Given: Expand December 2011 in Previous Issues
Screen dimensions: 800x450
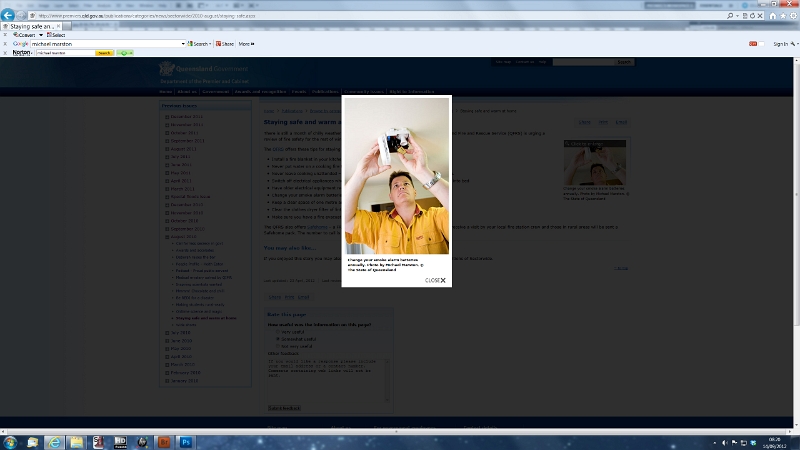Looking at the screenshot, I should (x=167, y=117).
